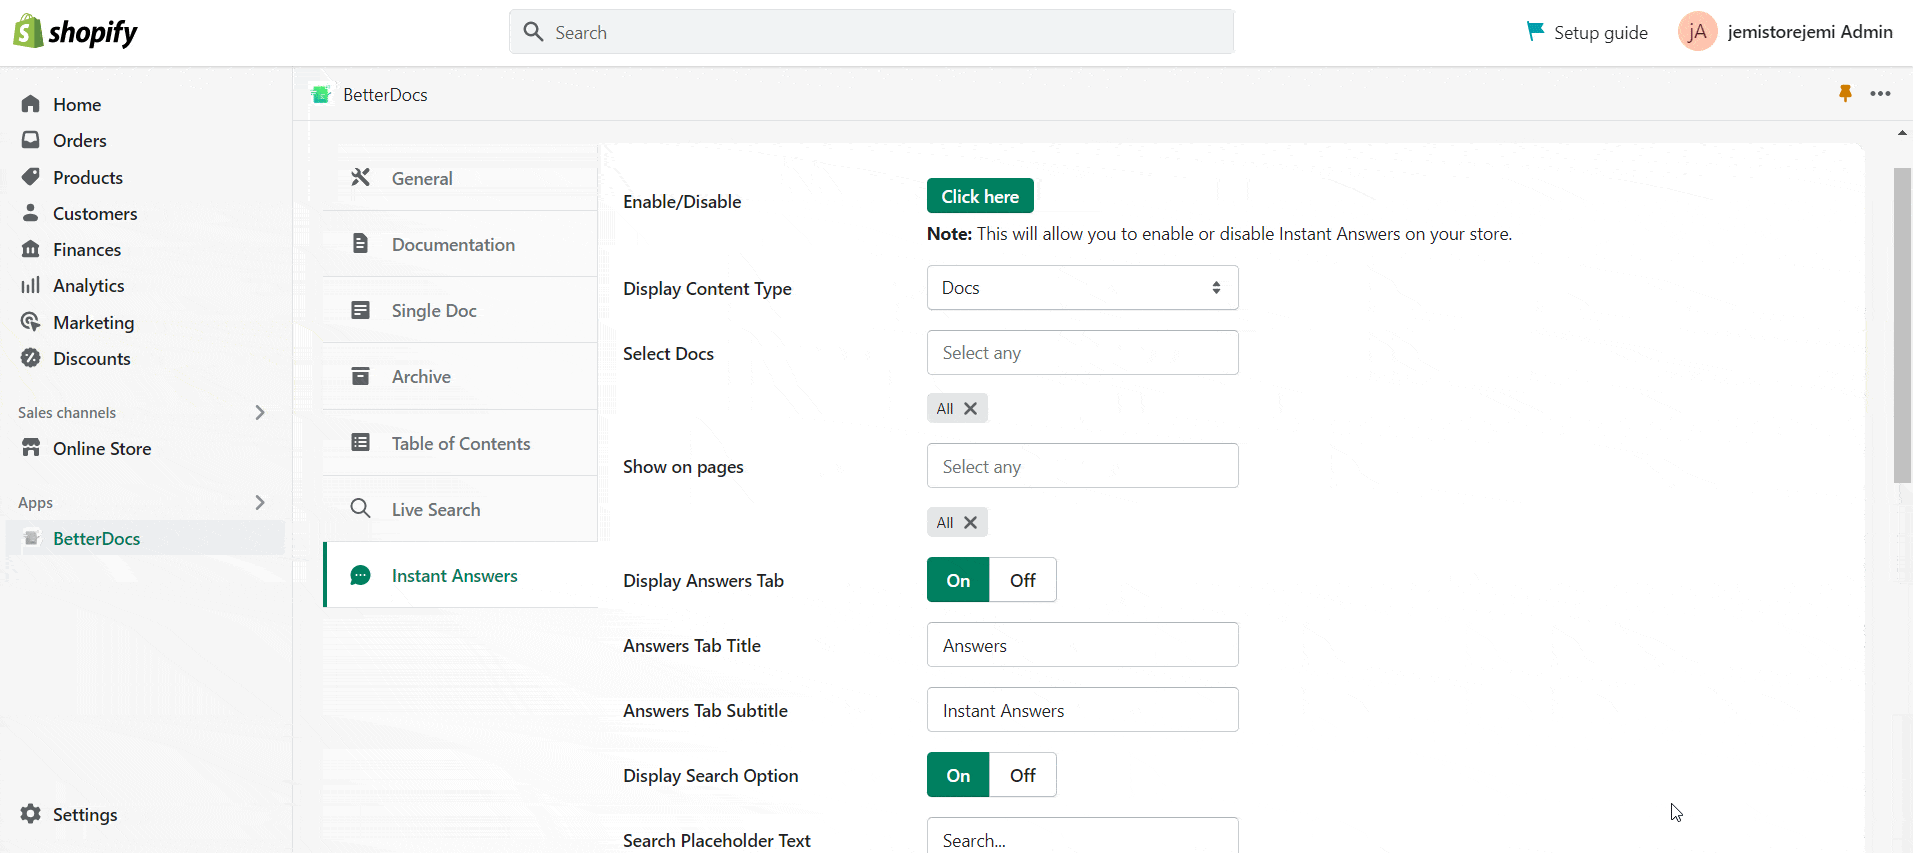The width and height of the screenshot is (1913, 853).
Task: Click the vertical scrollbar thumb
Action: click(1902, 325)
